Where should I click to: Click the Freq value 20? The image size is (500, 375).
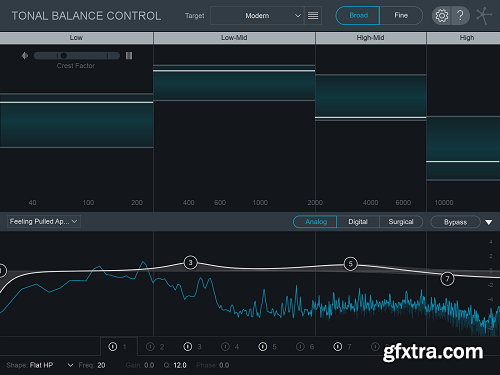point(101,365)
